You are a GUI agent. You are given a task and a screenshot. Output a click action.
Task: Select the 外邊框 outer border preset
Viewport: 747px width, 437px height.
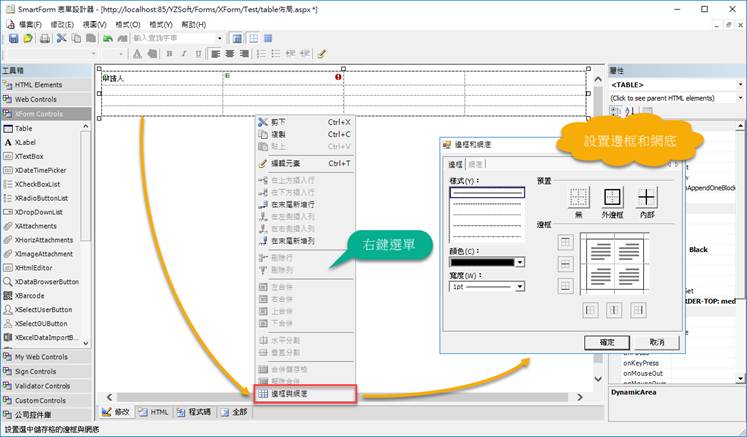(613, 197)
